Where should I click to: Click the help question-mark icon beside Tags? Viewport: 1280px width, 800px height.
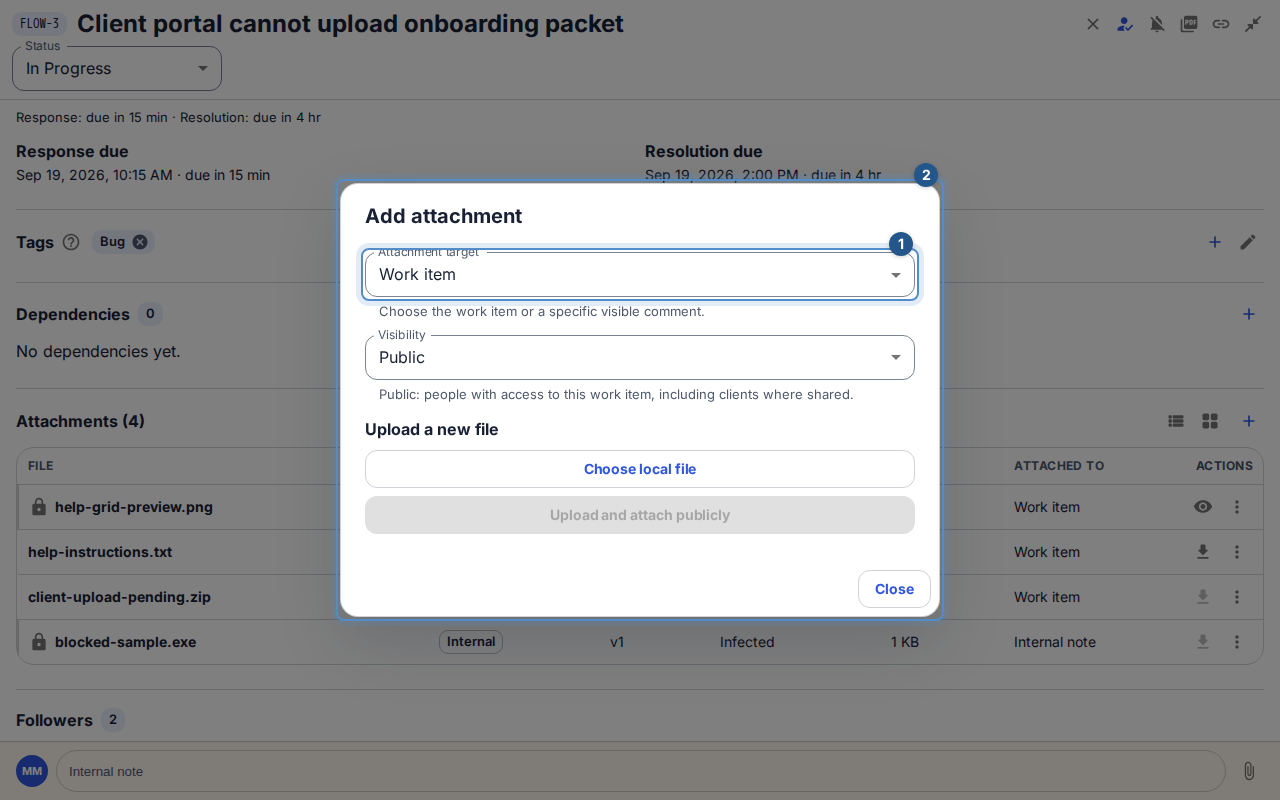[x=71, y=242]
